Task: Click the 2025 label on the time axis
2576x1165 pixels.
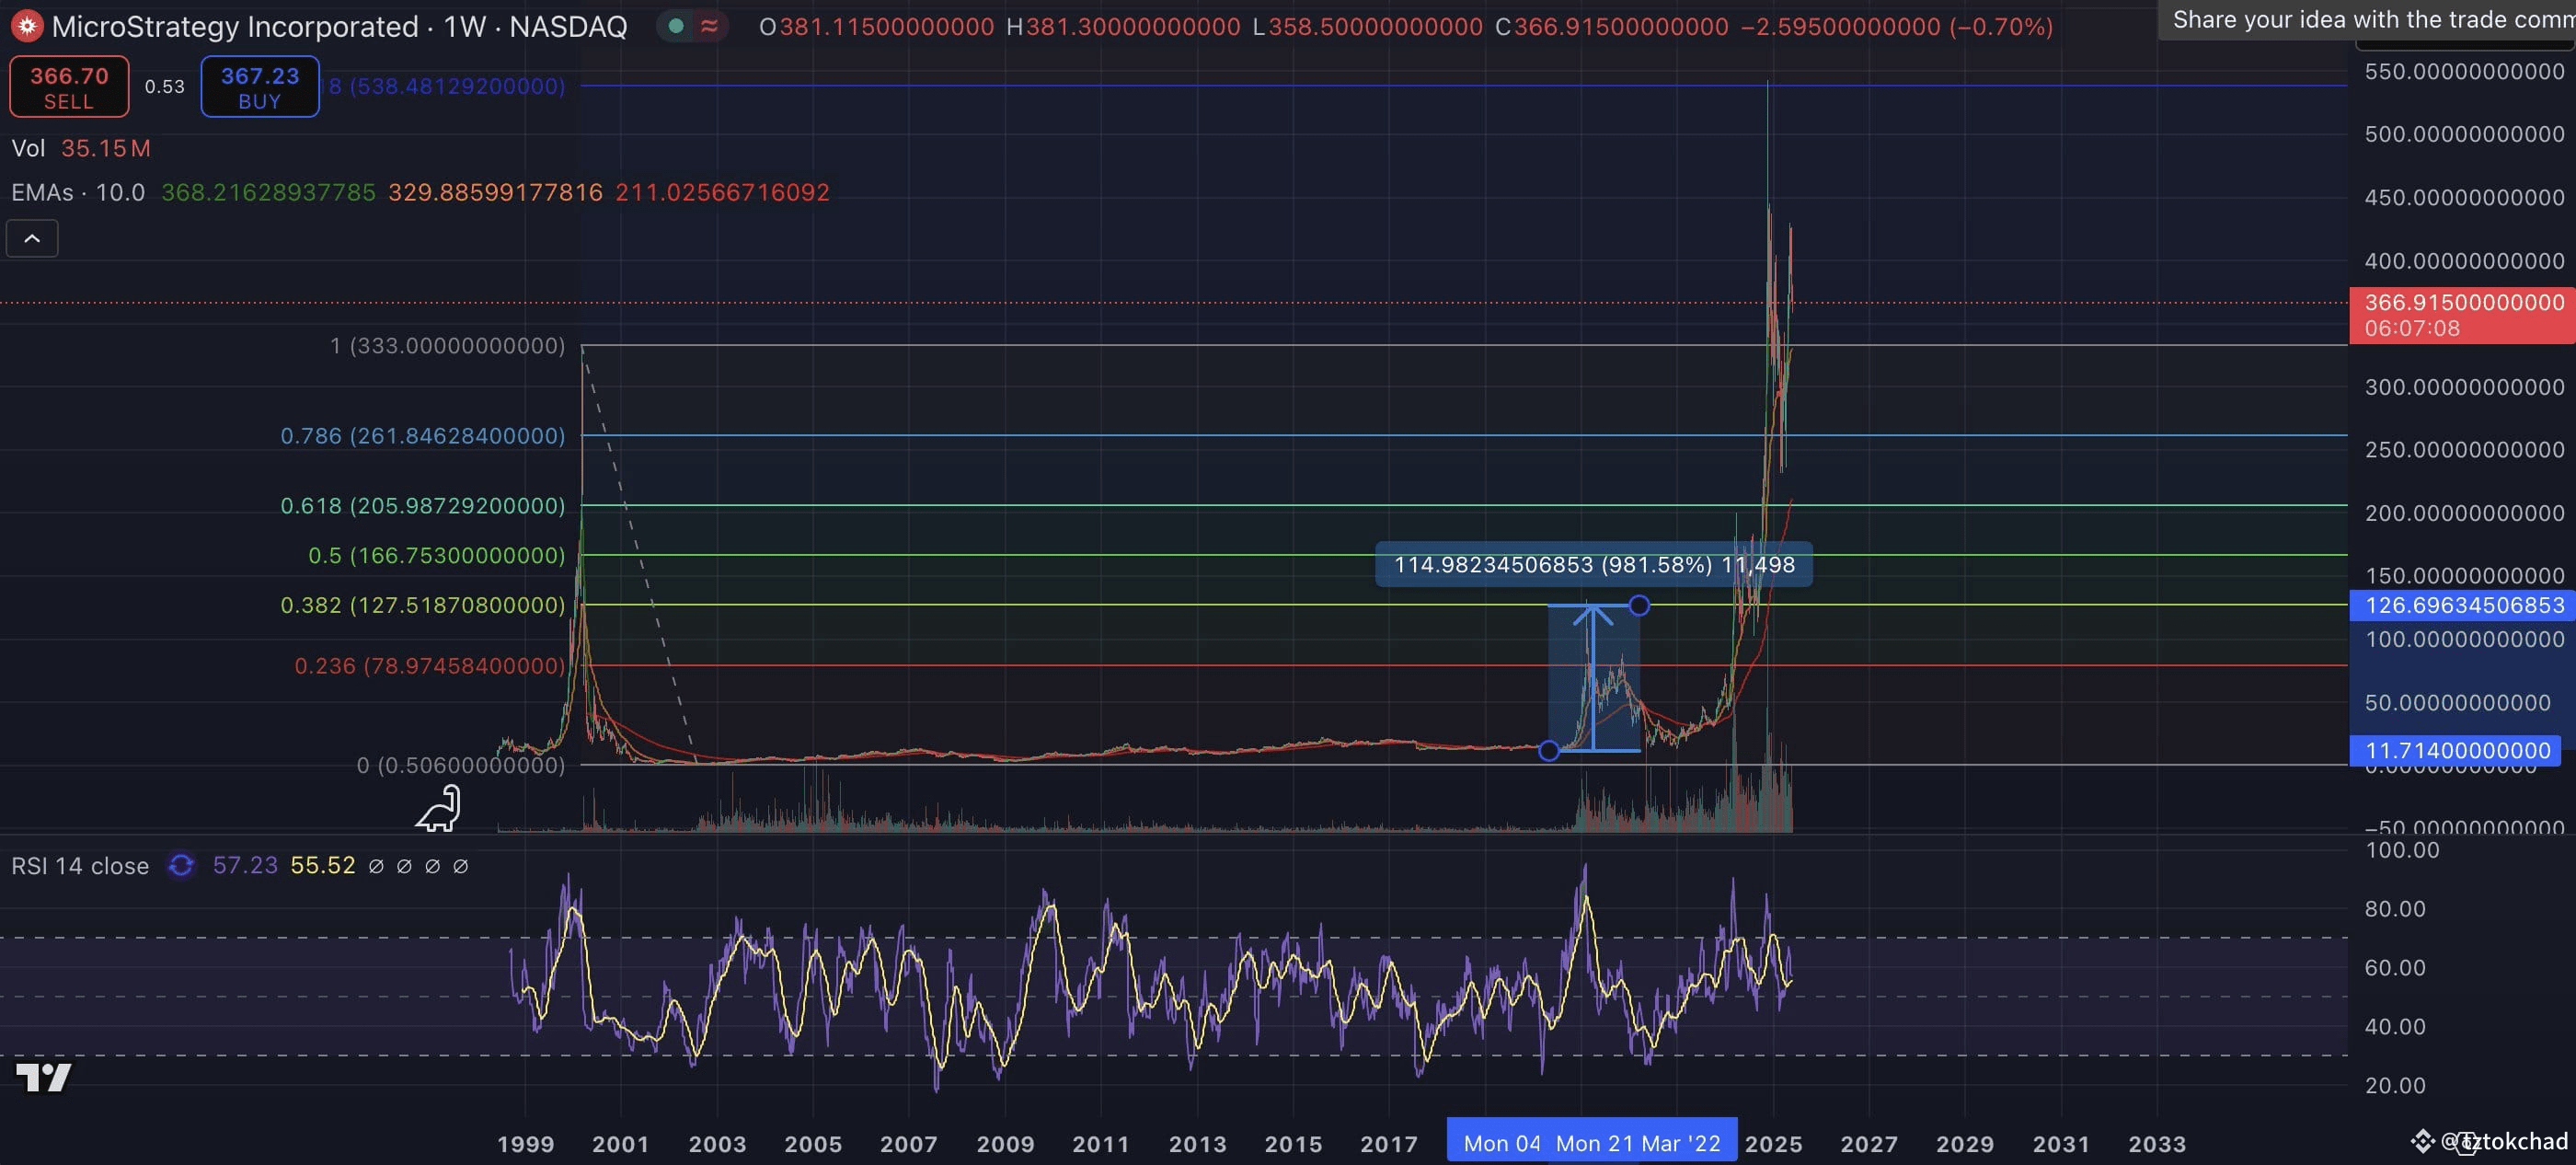Action: tap(1773, 1144)
